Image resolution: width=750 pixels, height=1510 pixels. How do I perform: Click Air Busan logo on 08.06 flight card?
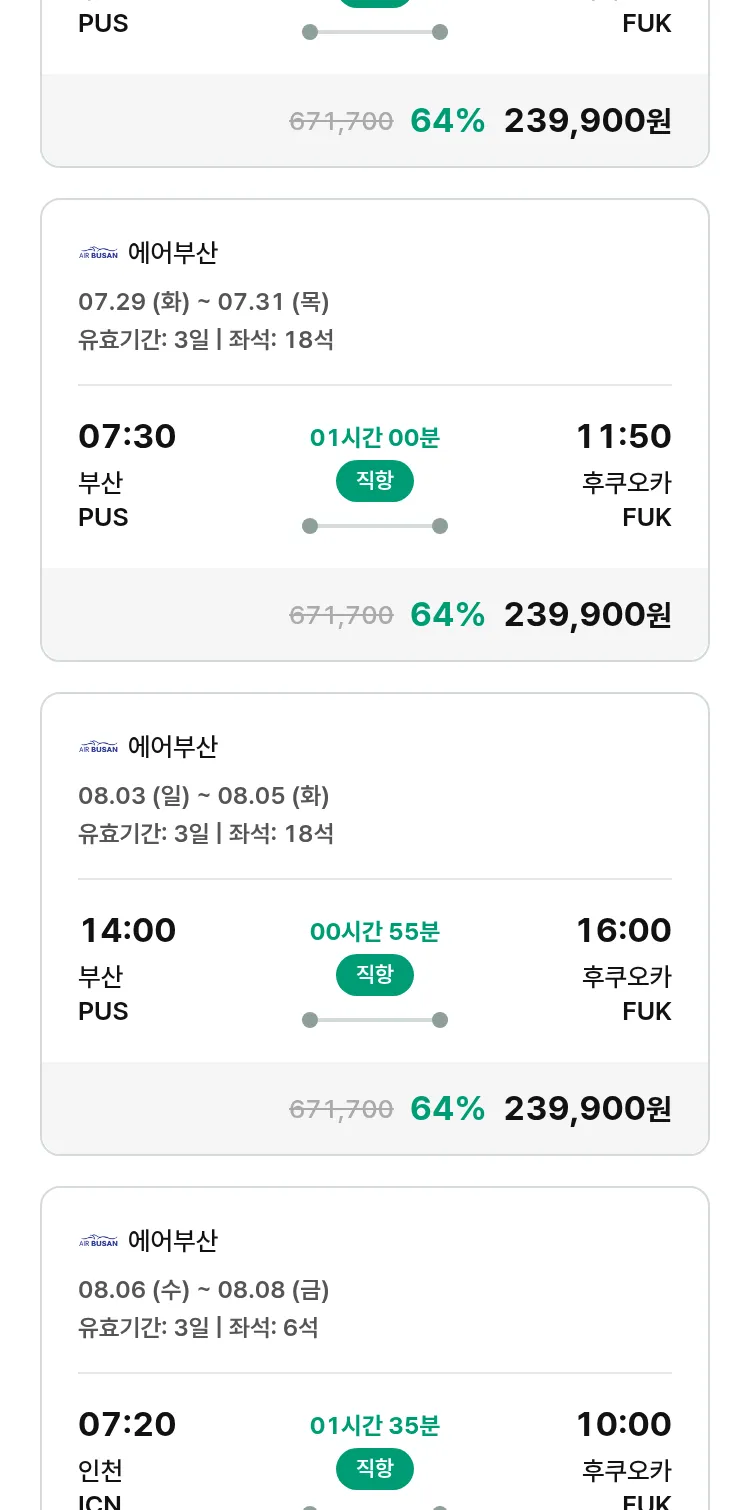98,1241
